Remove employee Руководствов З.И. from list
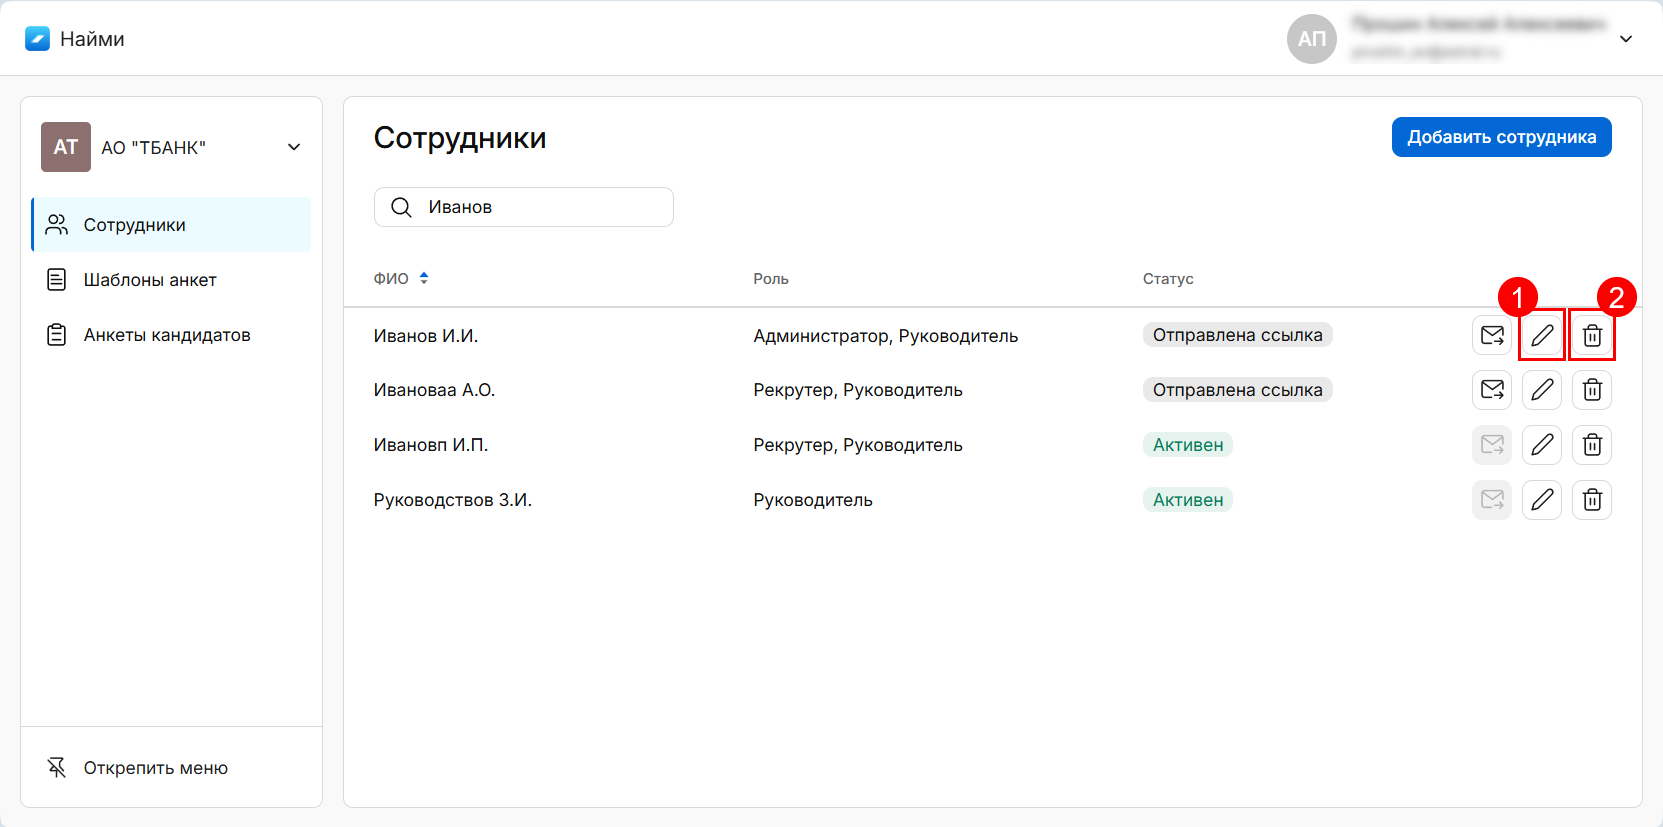This screenshot has height=827, width=1663. click(1592, 500)
